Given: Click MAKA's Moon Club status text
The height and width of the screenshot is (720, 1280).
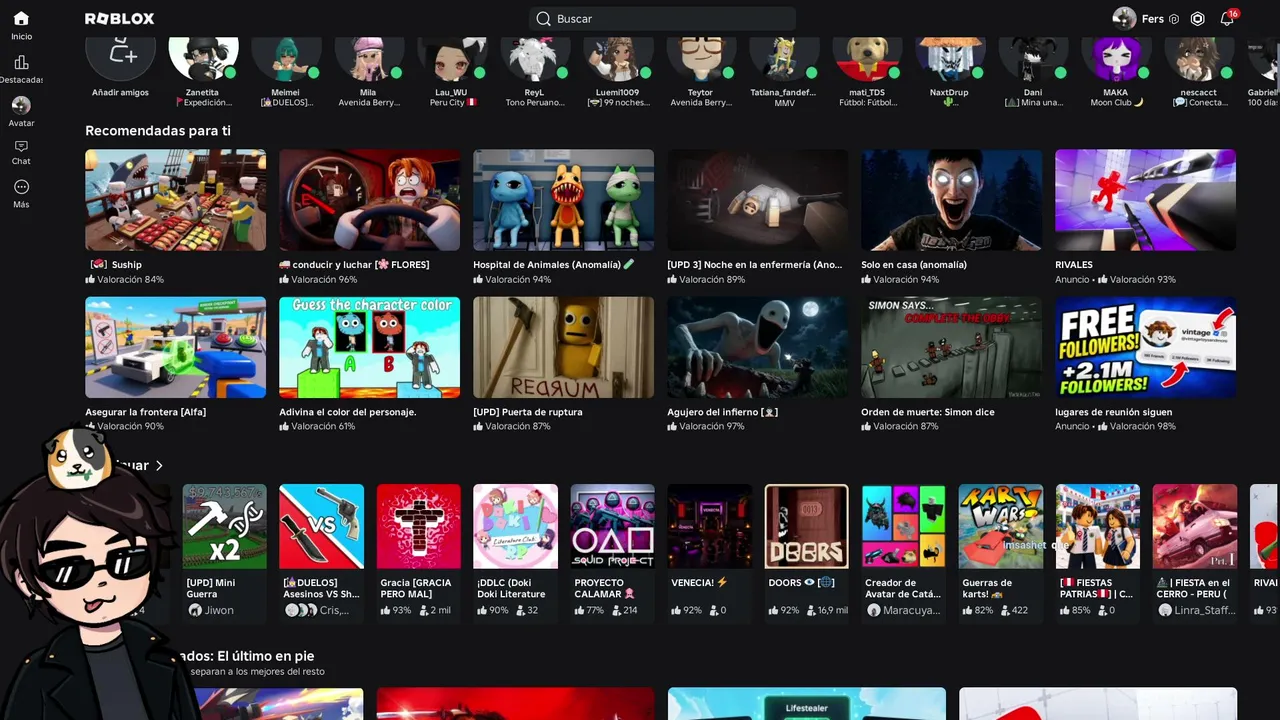Looking at the screenshot, I should click(x=1116, y=103).
